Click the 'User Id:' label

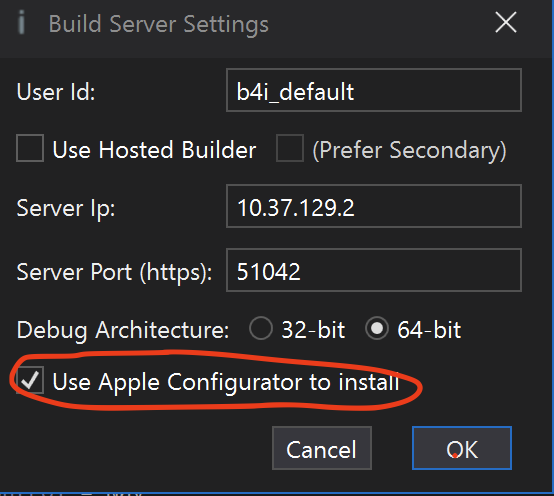click(56, 92)
